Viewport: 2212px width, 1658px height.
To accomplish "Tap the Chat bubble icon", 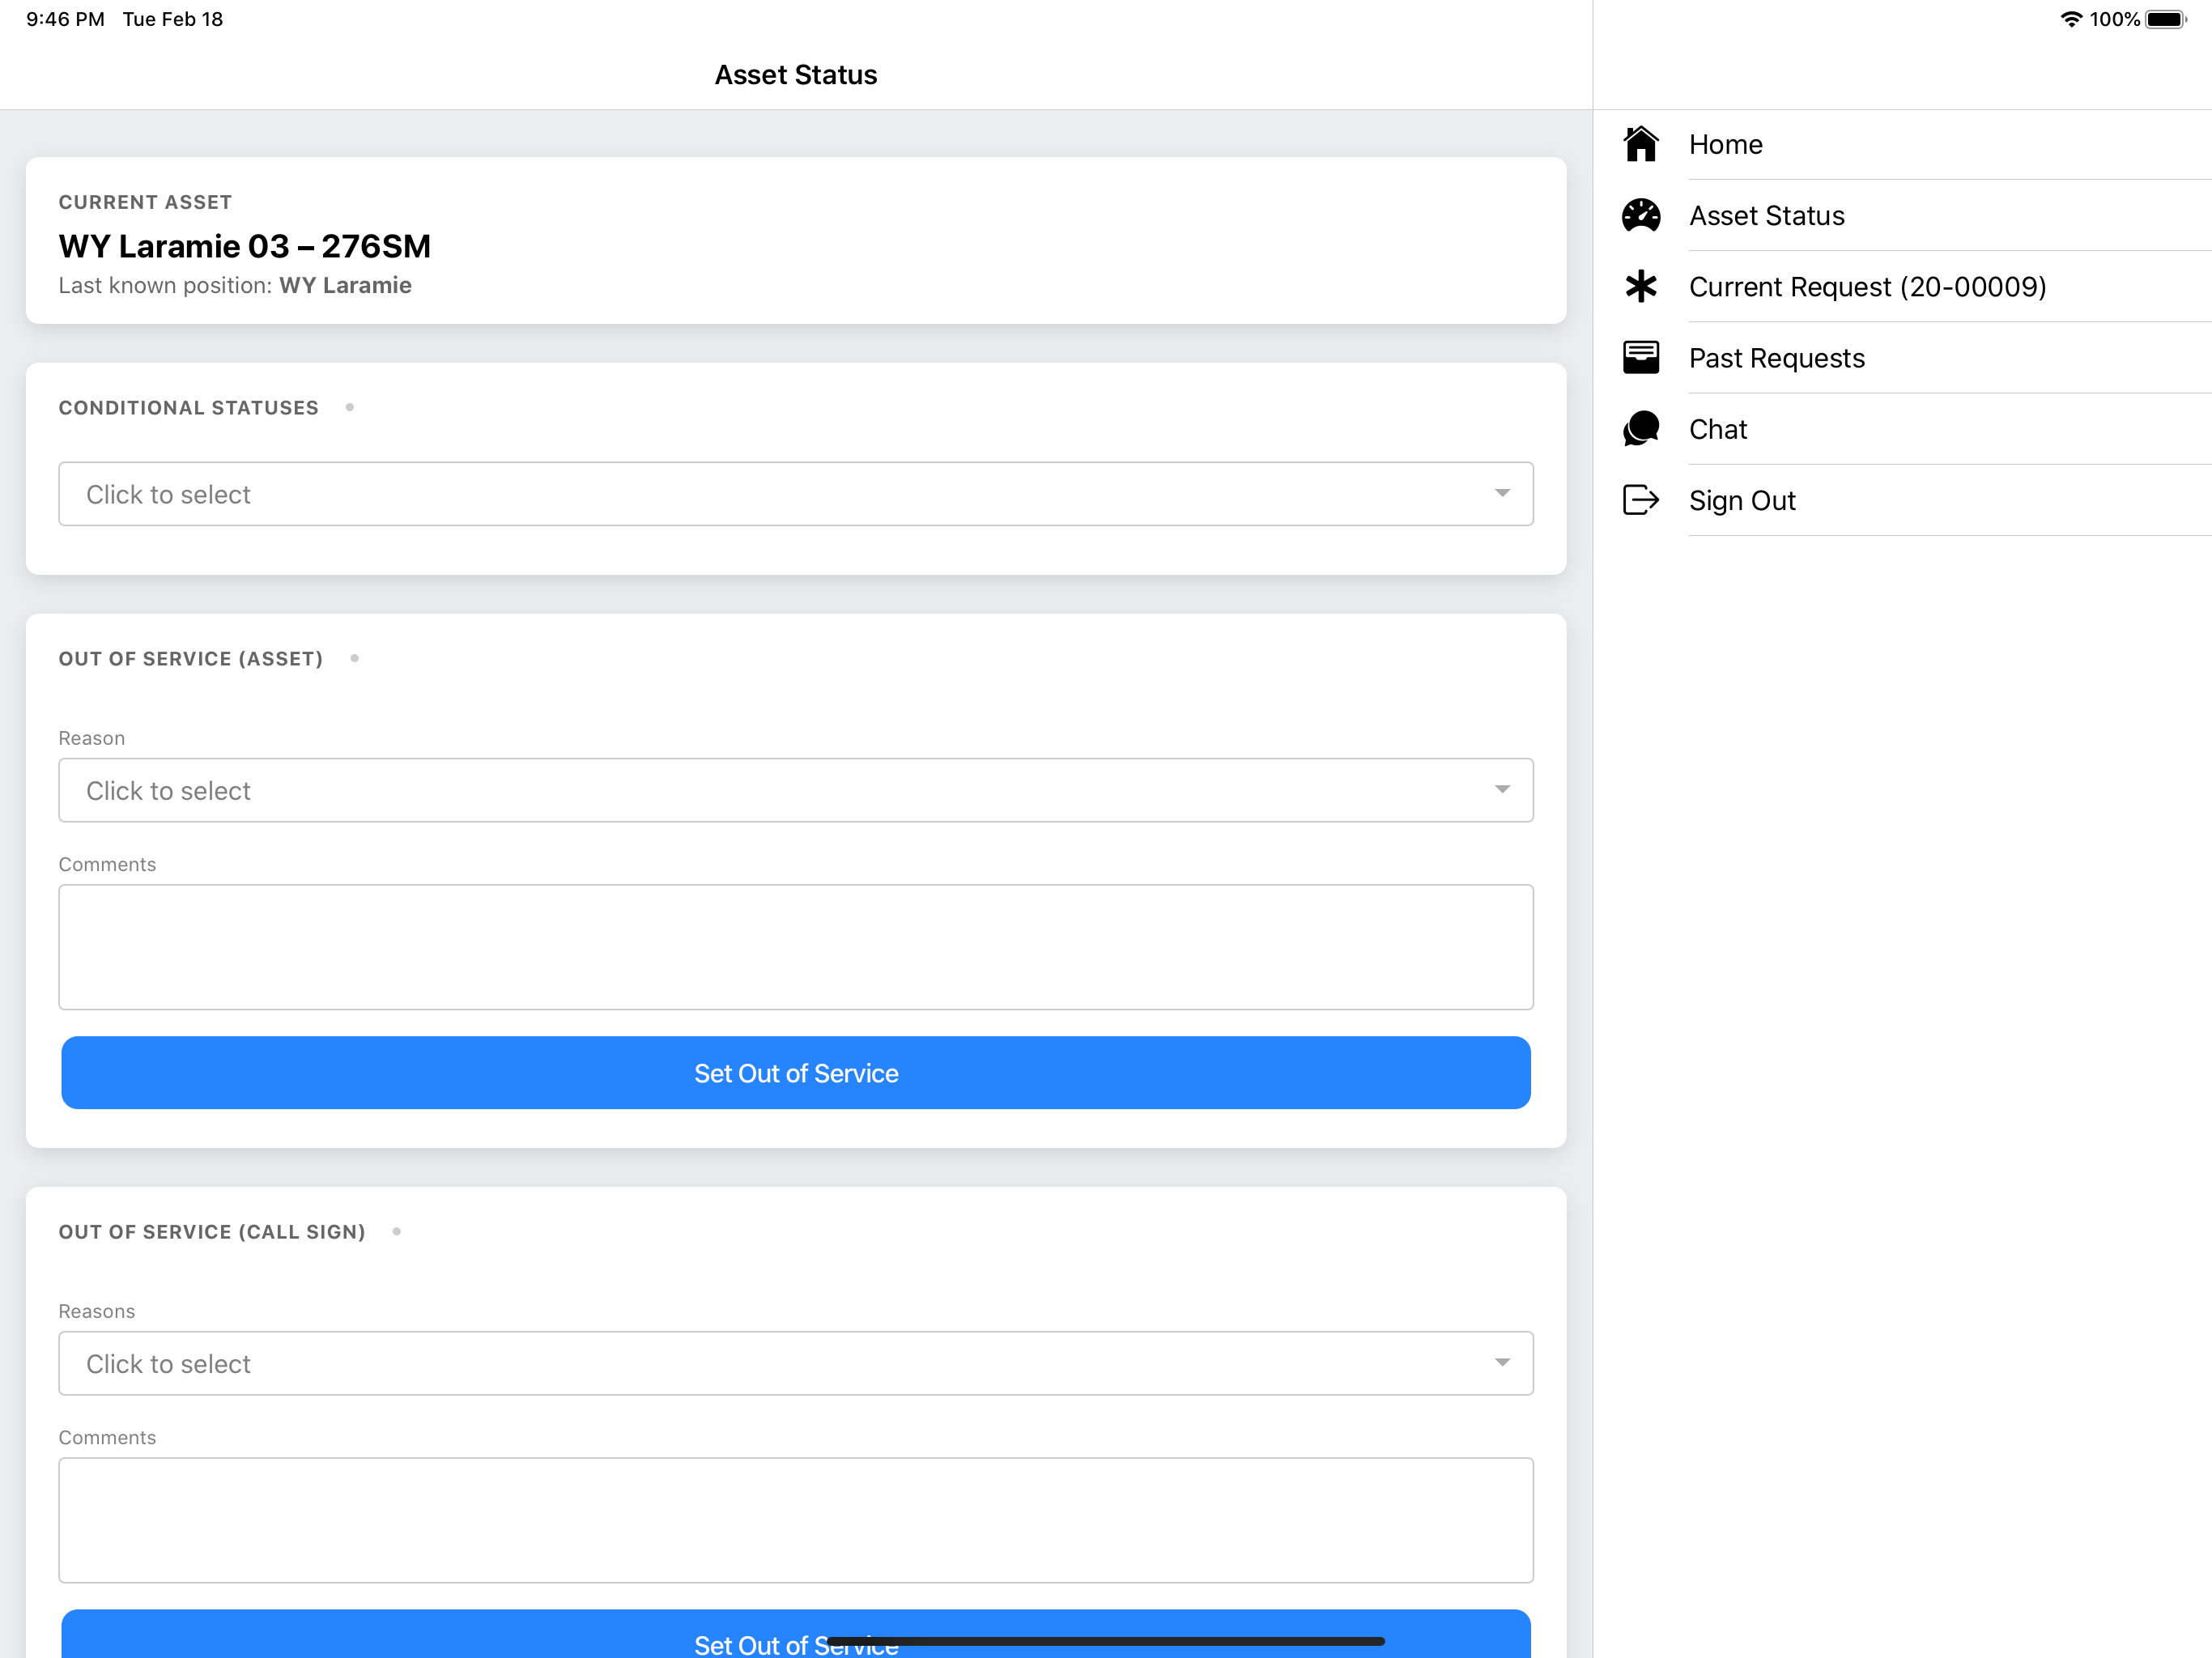I will point(1640,429).
